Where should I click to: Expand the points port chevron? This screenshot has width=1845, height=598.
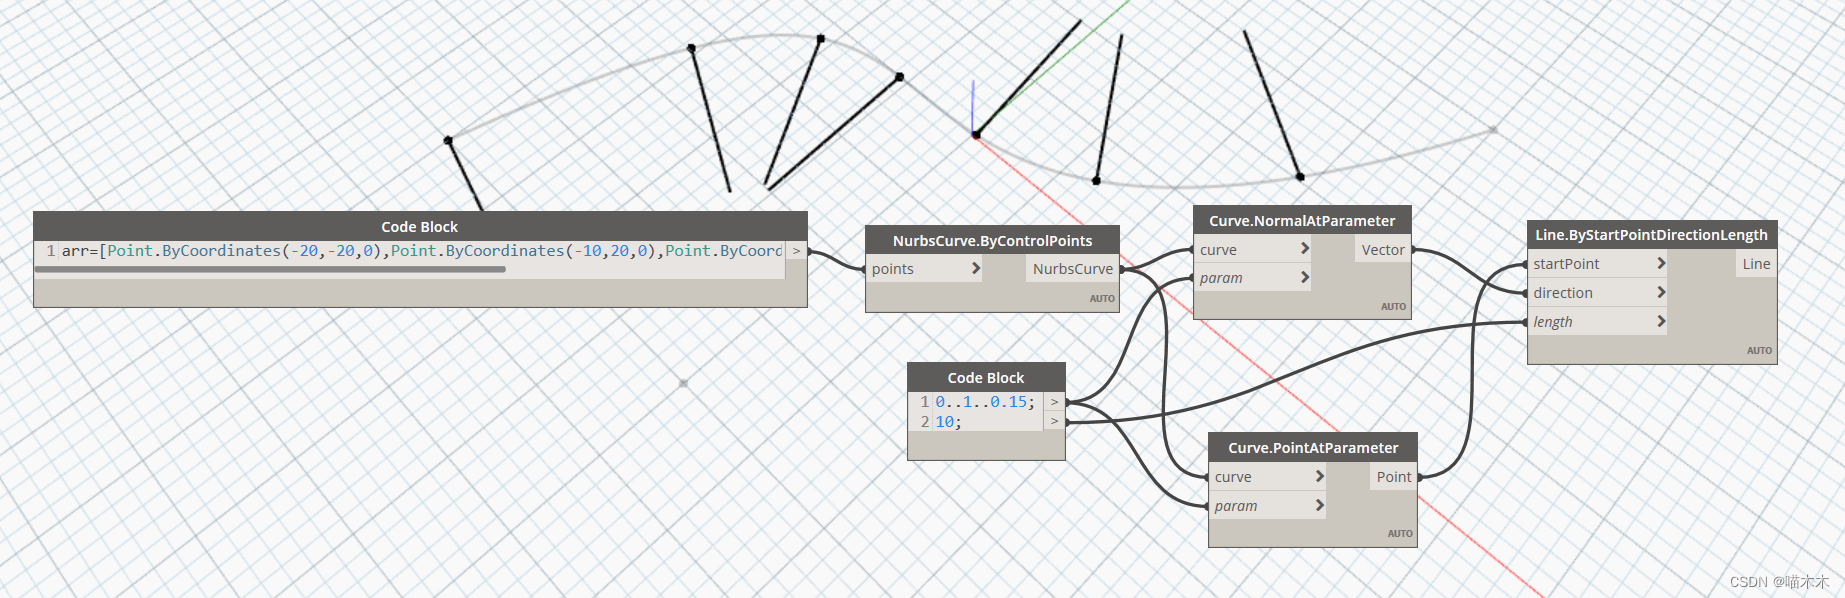coord(976,268)
